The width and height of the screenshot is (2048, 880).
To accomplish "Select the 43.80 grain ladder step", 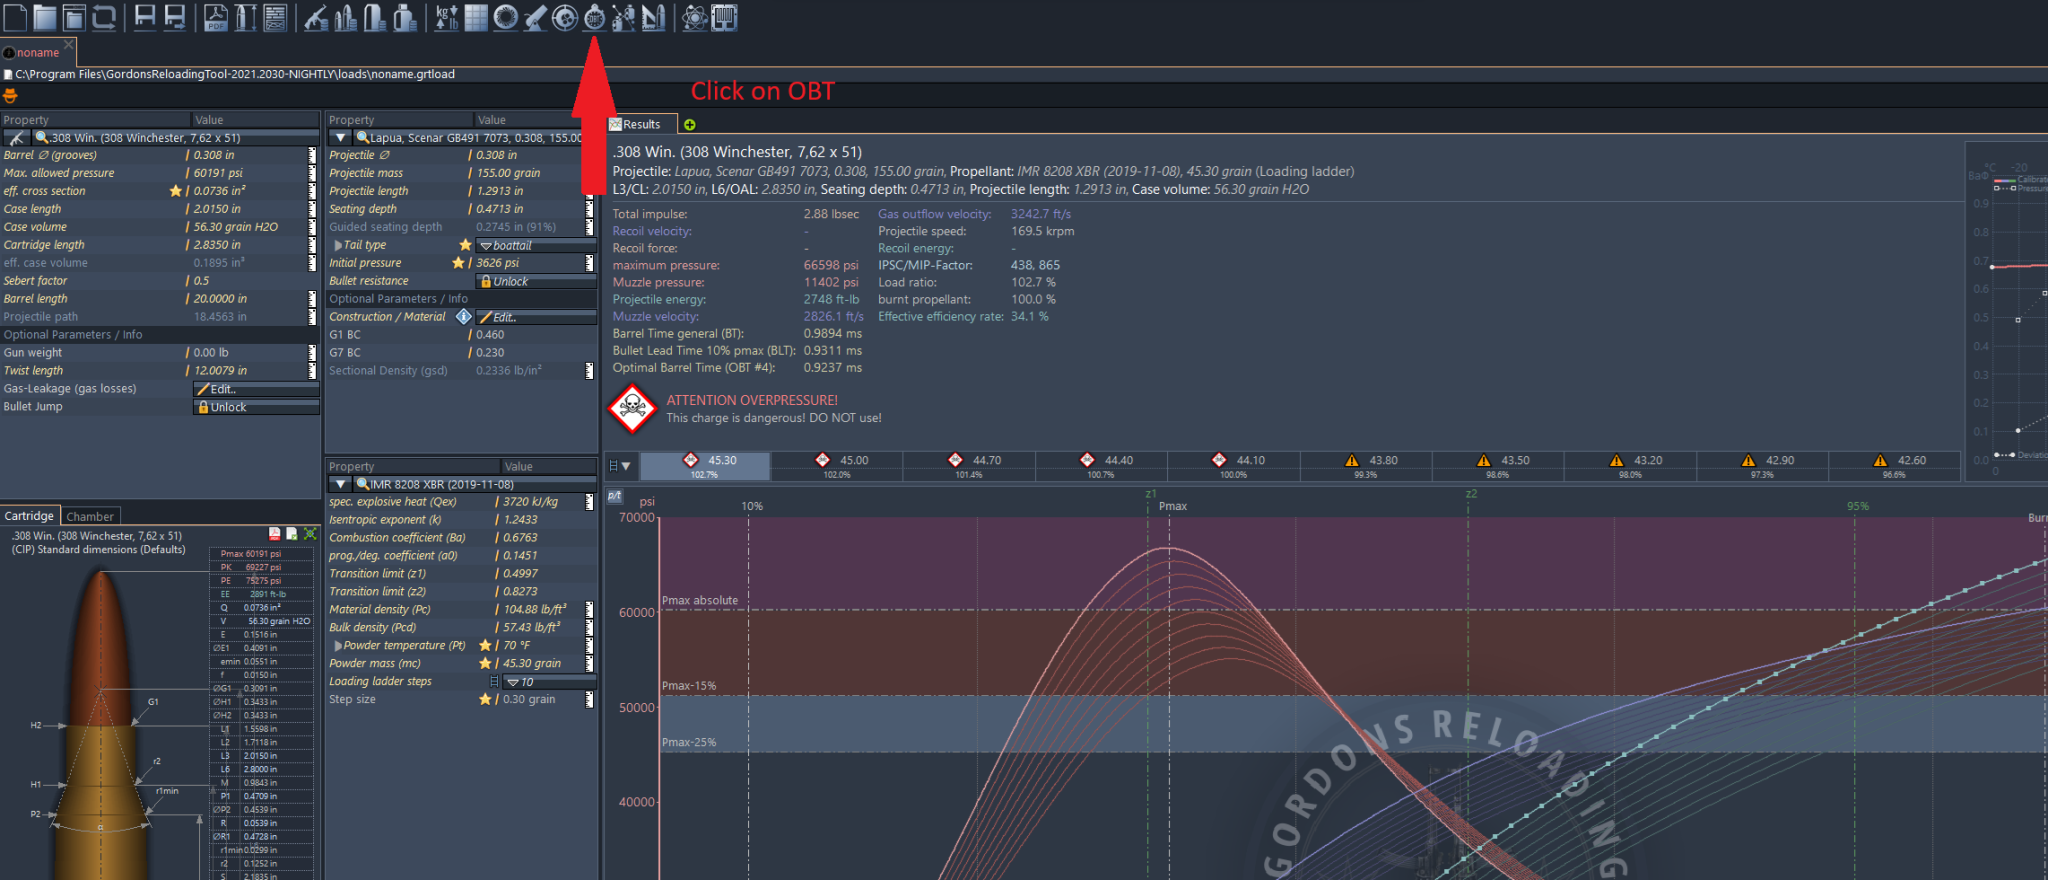I will (1365, 466).
